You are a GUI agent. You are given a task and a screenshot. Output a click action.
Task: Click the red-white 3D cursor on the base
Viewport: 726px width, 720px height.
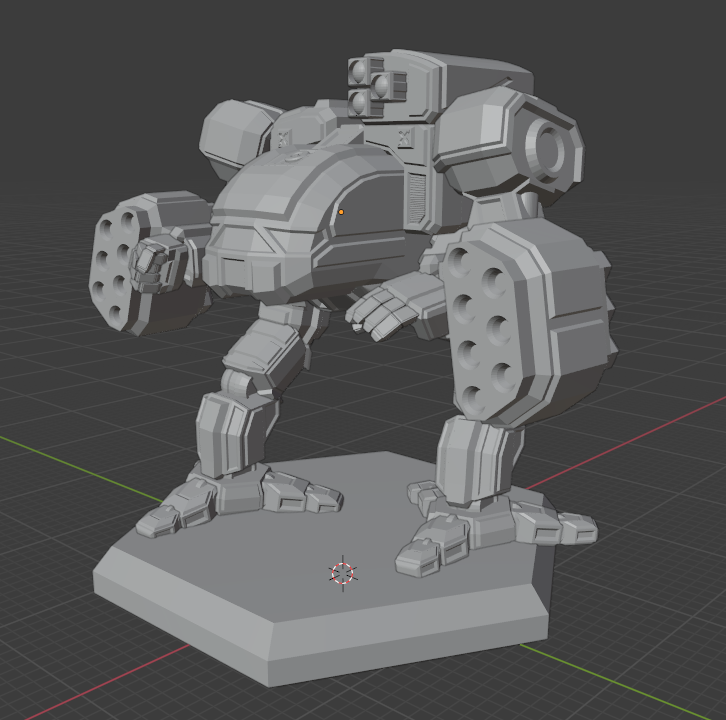(x=343, y=573)
